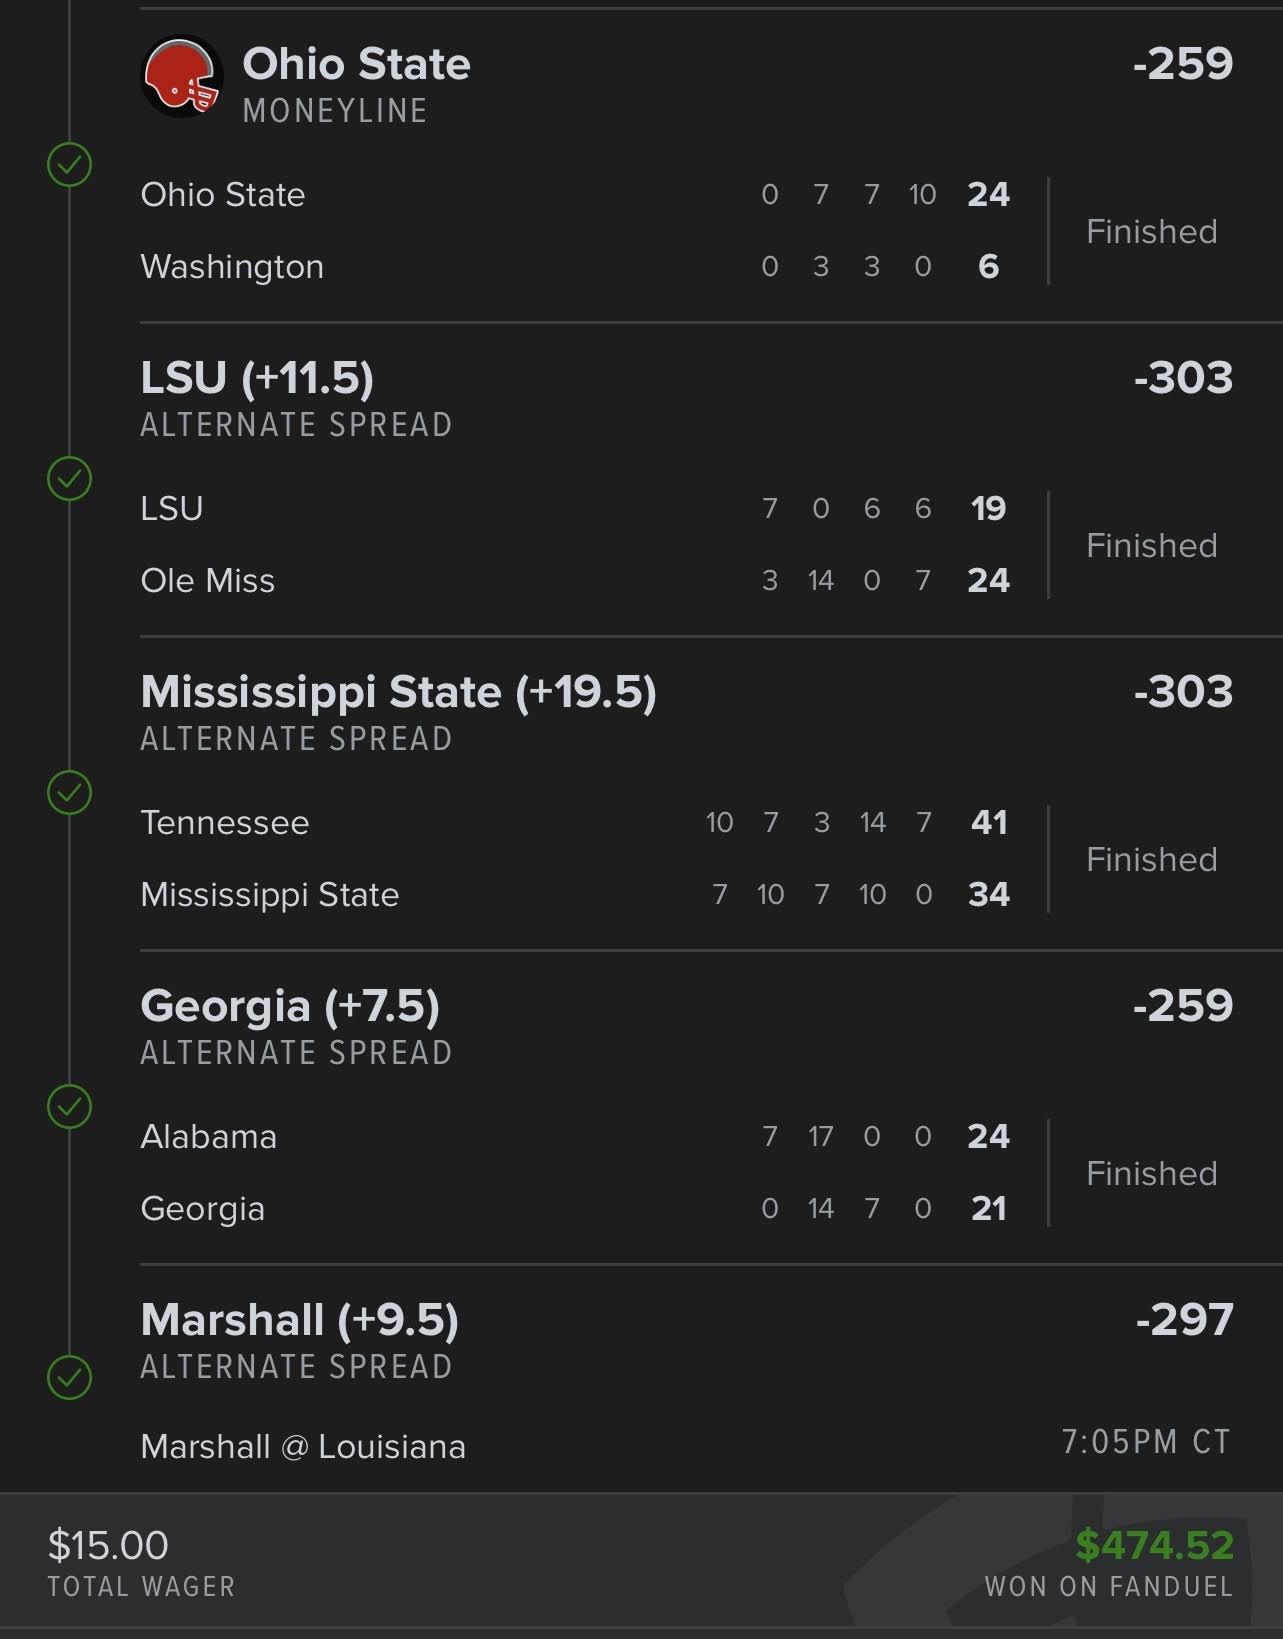Click the green checkmark beside Mississippi State leg
The width and height of the screenshot is (1283, 1639).
(x=70, y=793)
